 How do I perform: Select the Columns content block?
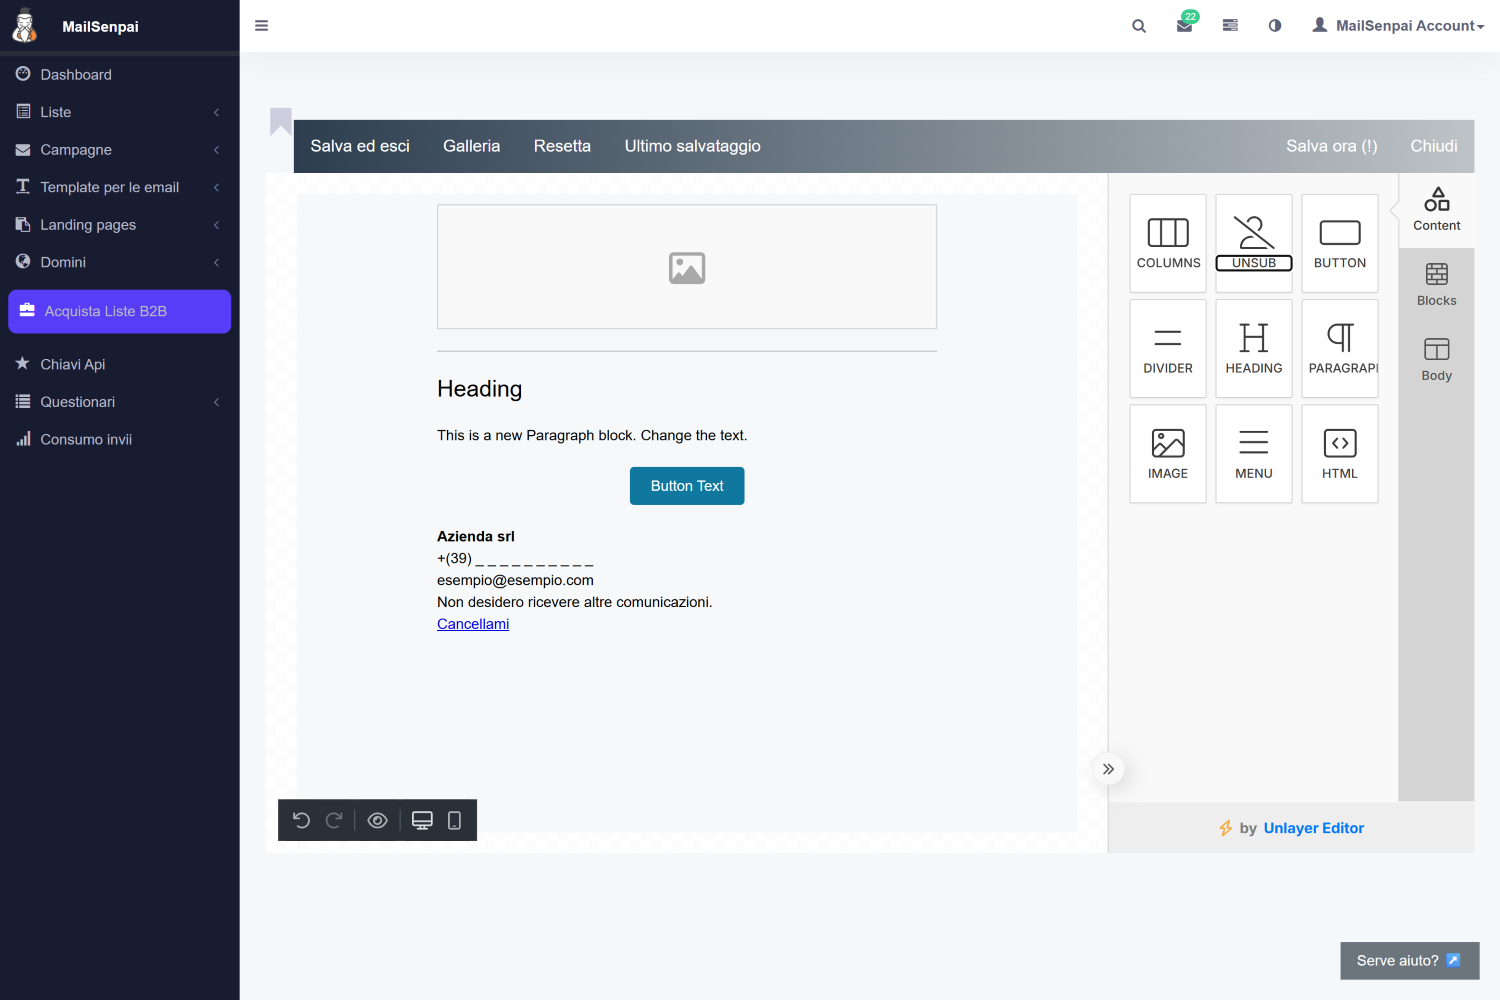click(1167, 243)
